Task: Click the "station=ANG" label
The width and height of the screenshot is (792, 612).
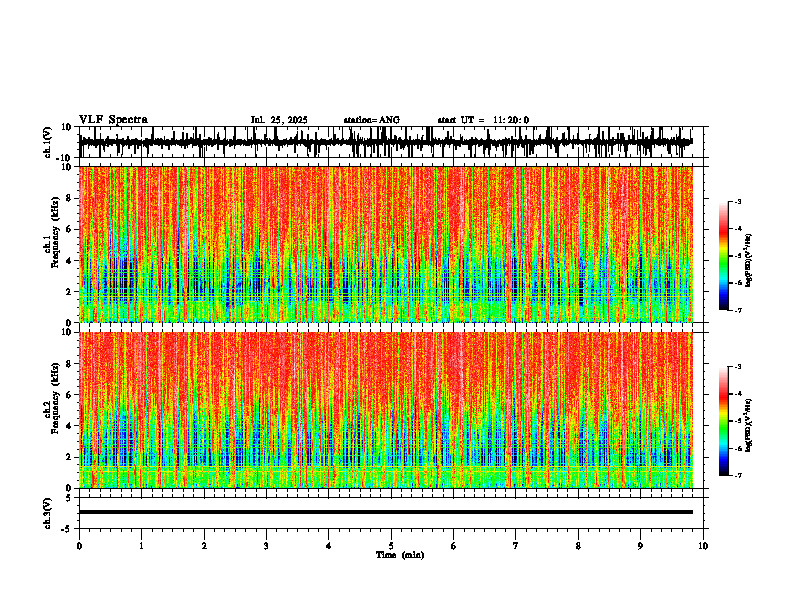Action: [371, 120]
